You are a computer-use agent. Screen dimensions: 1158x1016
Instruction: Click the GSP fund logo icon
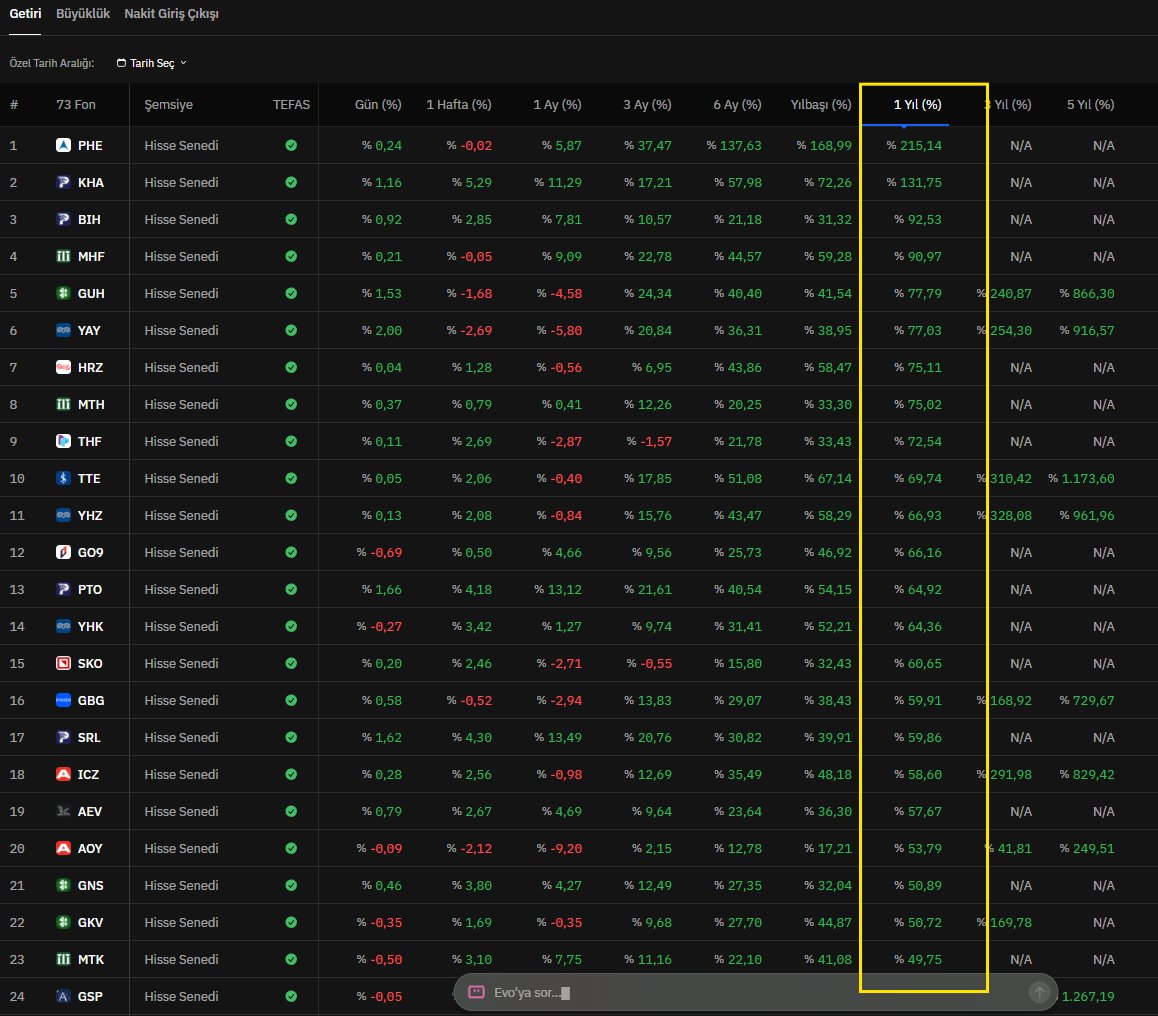tap(64, 996)
